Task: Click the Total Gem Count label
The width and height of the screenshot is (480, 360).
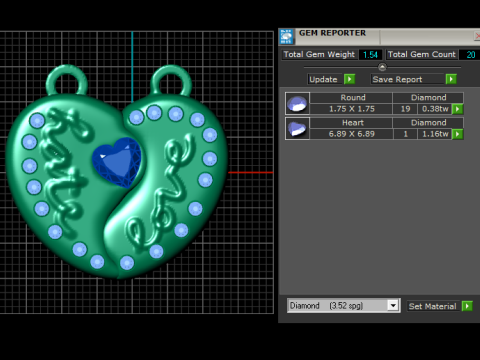Action: pos(422,55)
